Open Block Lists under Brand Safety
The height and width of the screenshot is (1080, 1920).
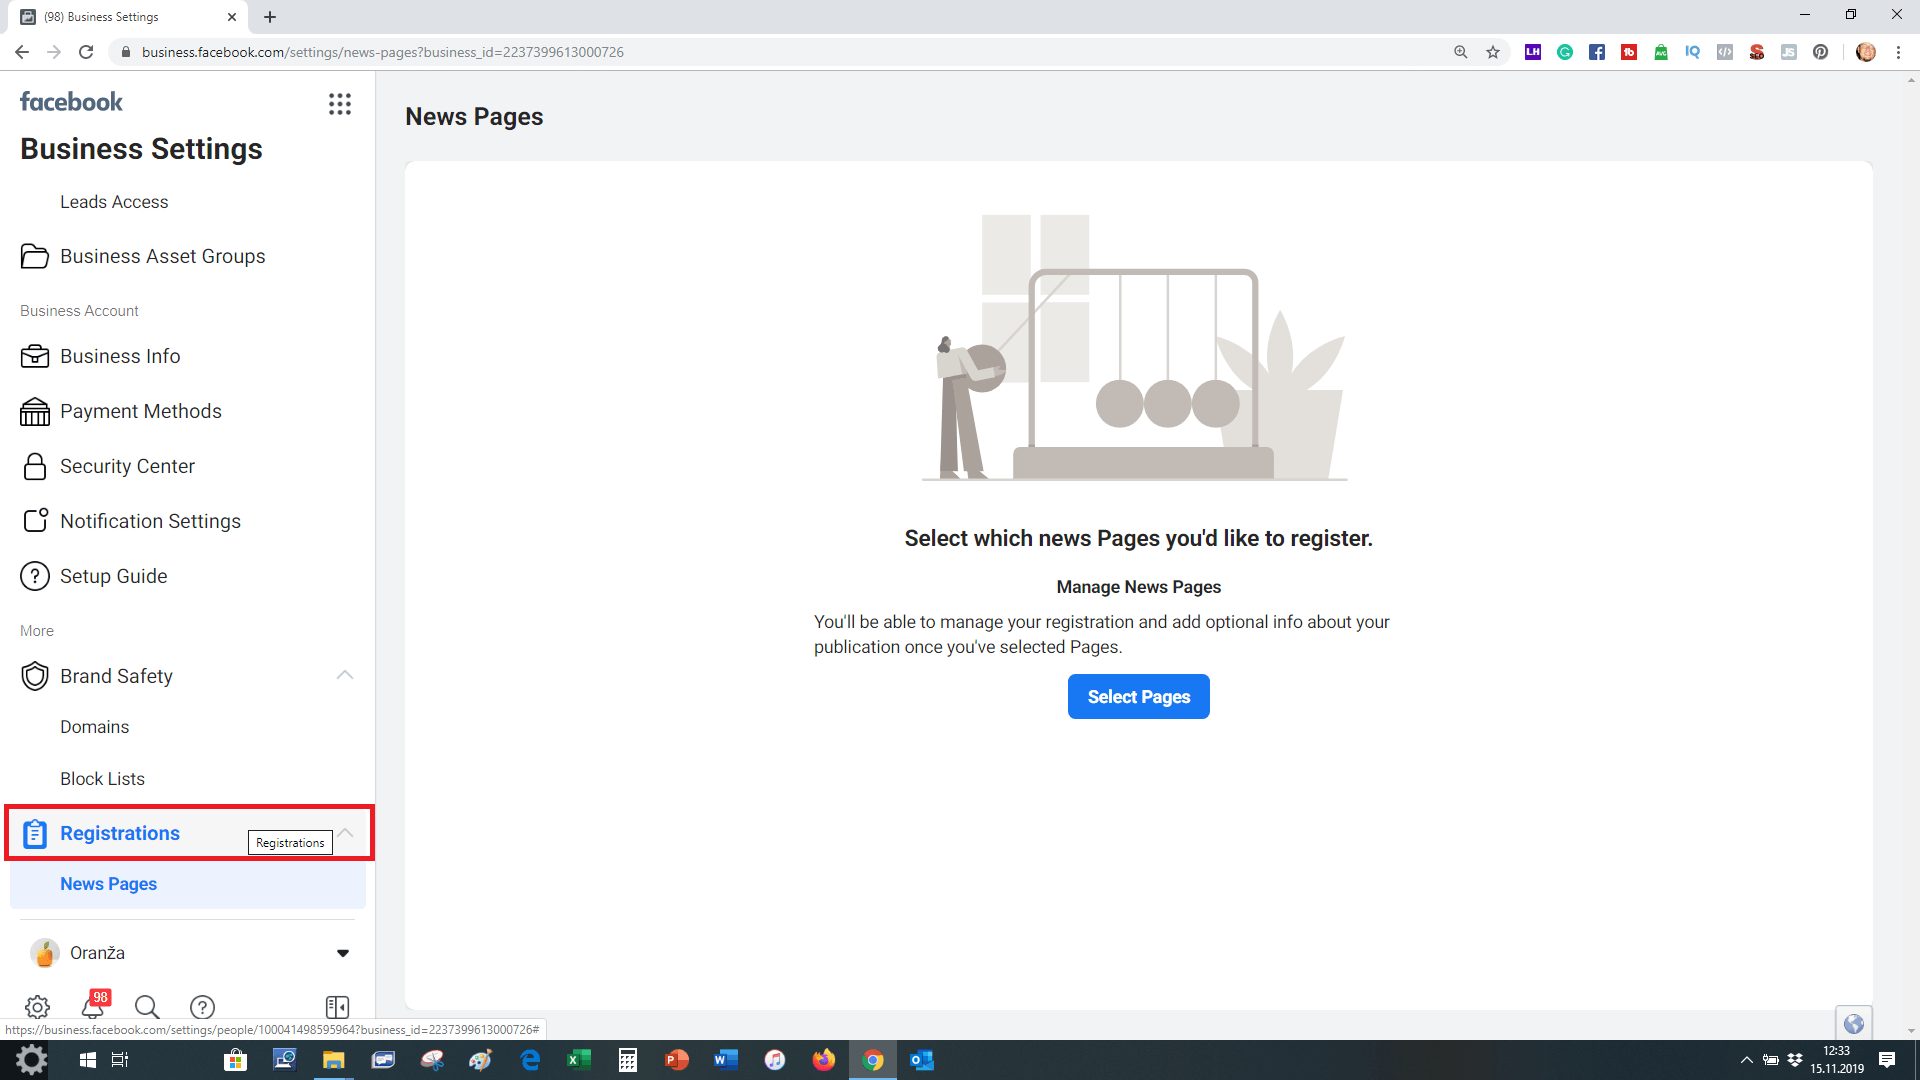(102, 779)
